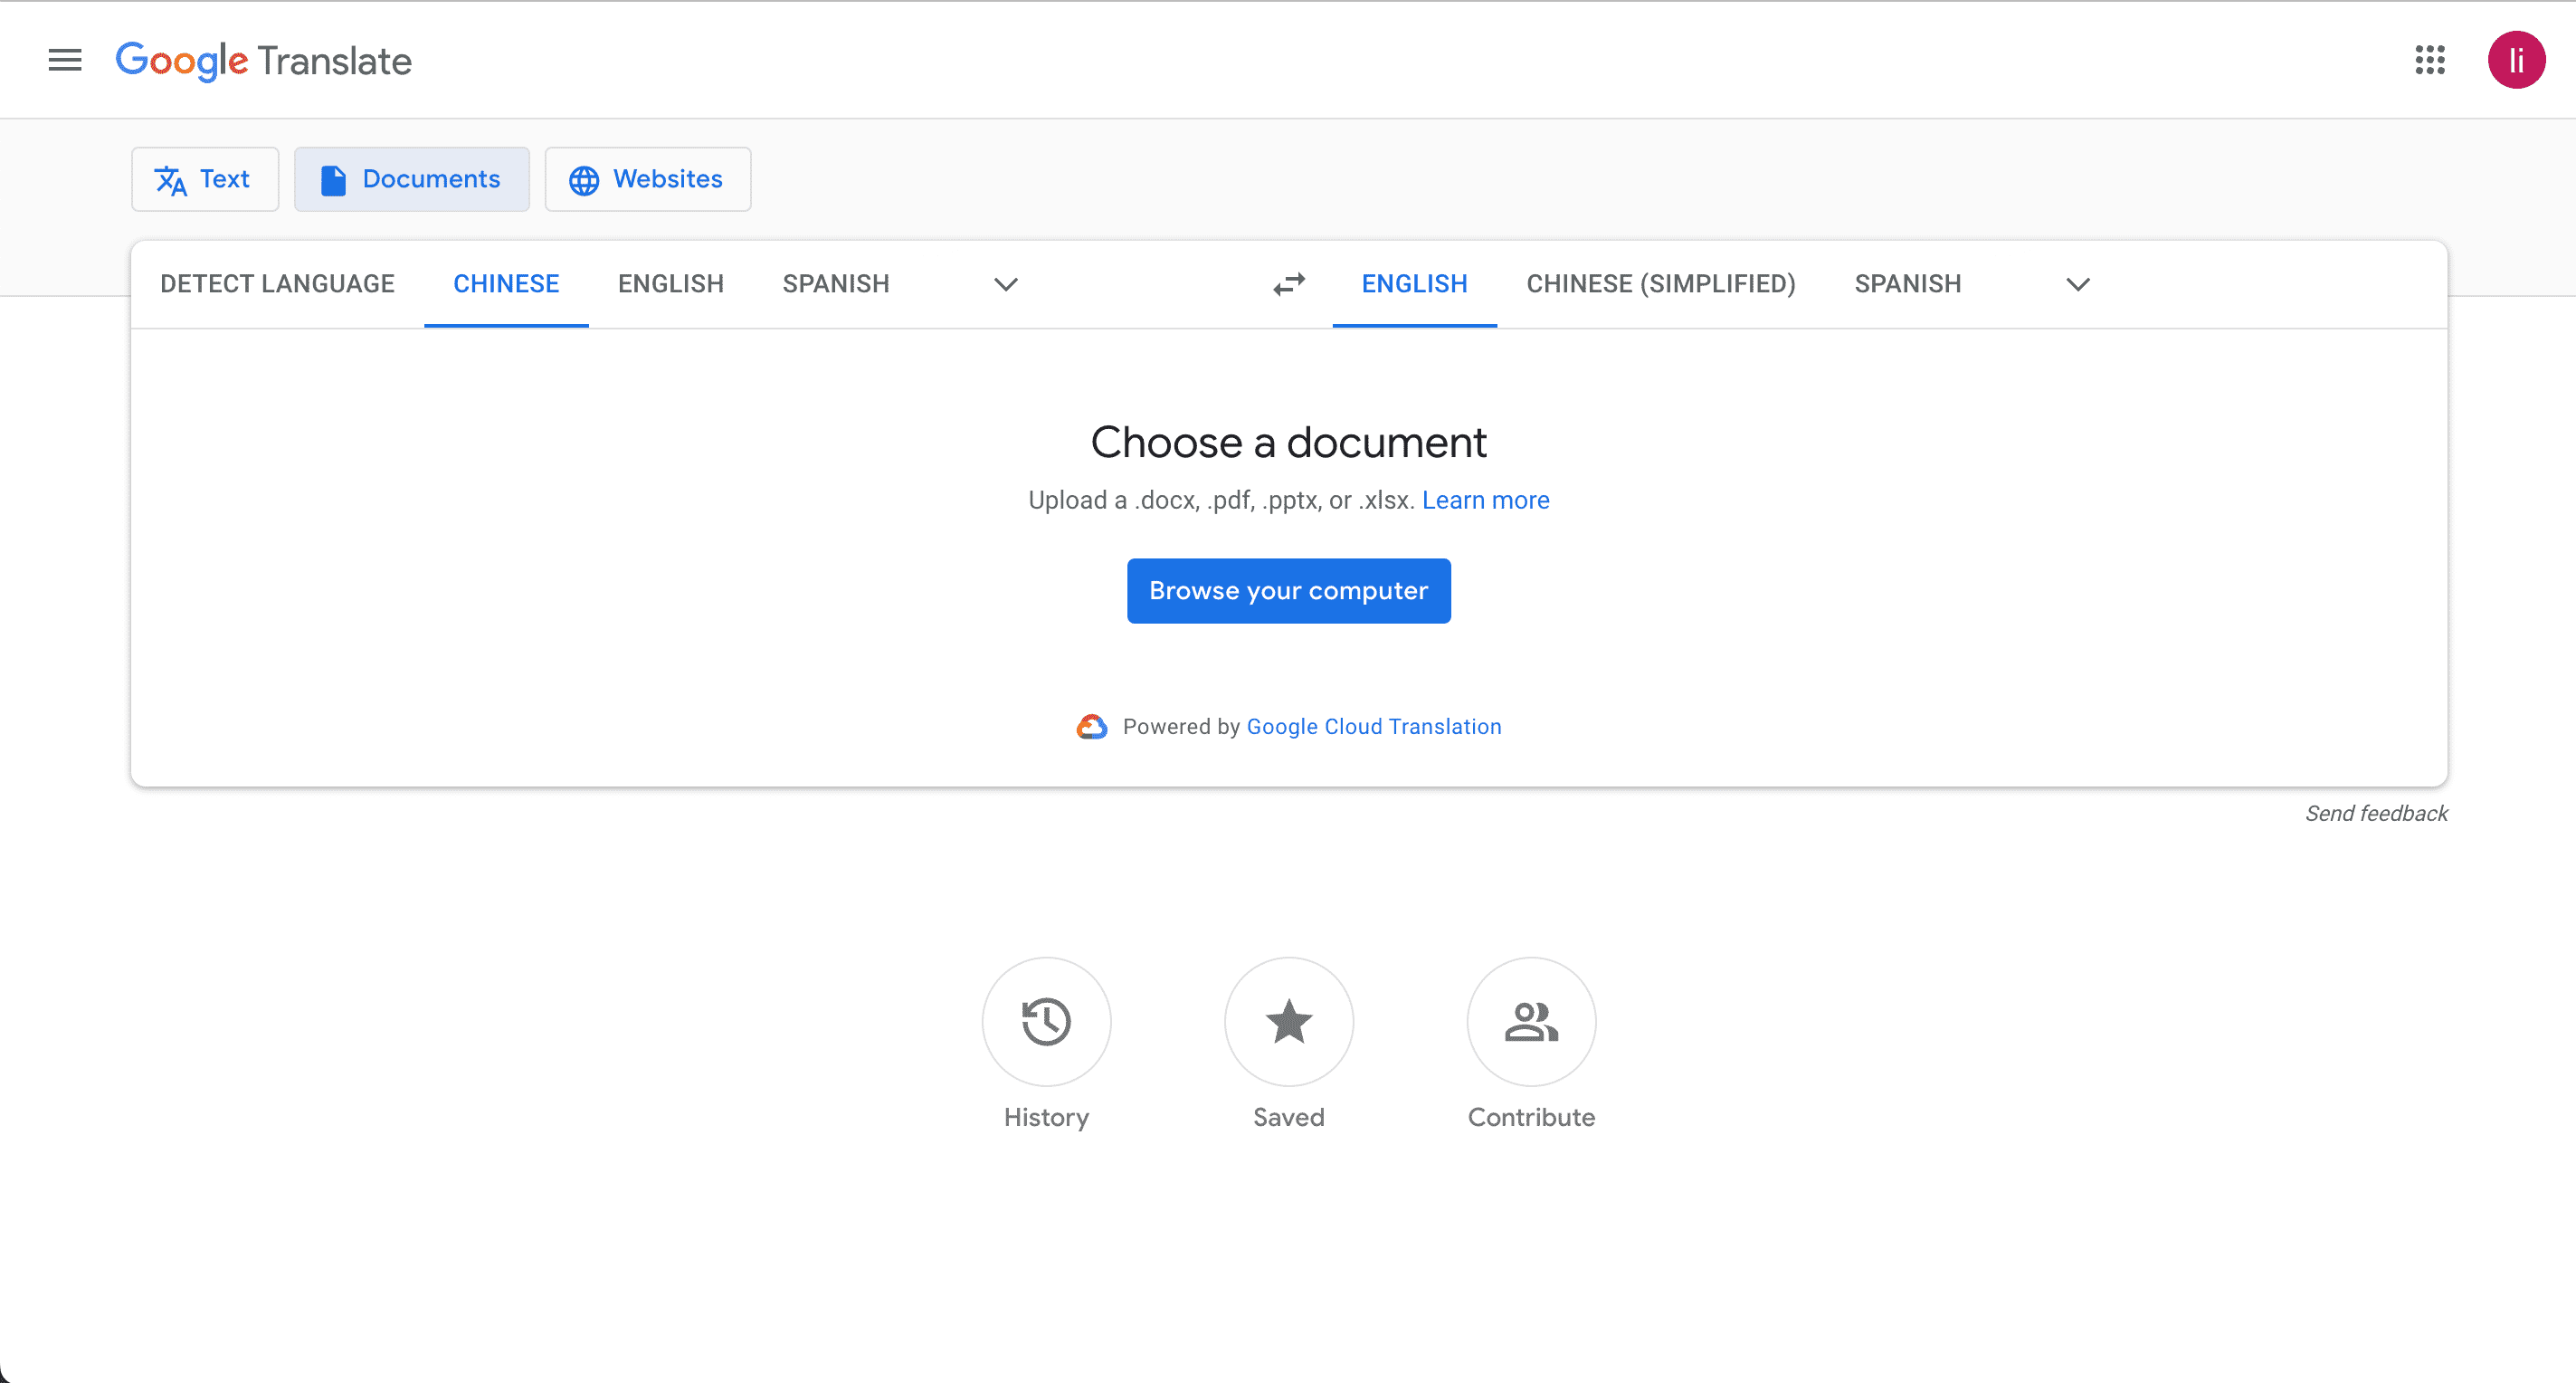Click Send feedback link
The width and height of the screenshot is (2576, 1383).
click(2376, 813)
